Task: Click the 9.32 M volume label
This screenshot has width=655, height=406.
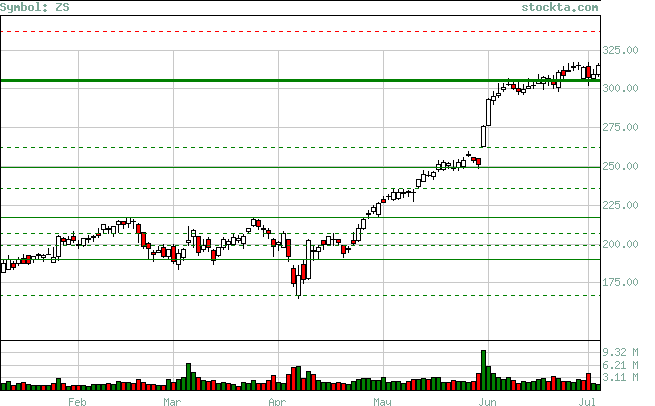Action: coord(620,352)
